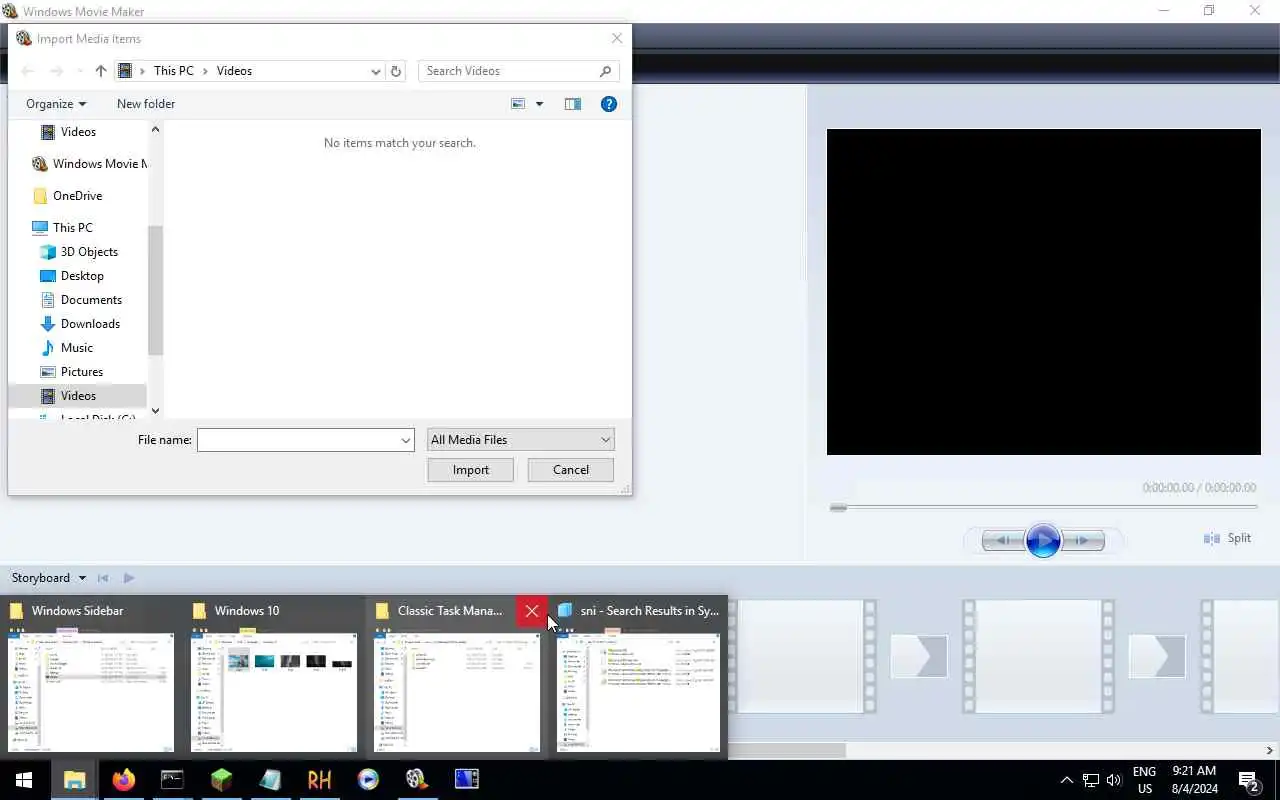Switch to Classic Task Manager thumbnail
The image size is (1280, 800).
[x=457, y=690]
